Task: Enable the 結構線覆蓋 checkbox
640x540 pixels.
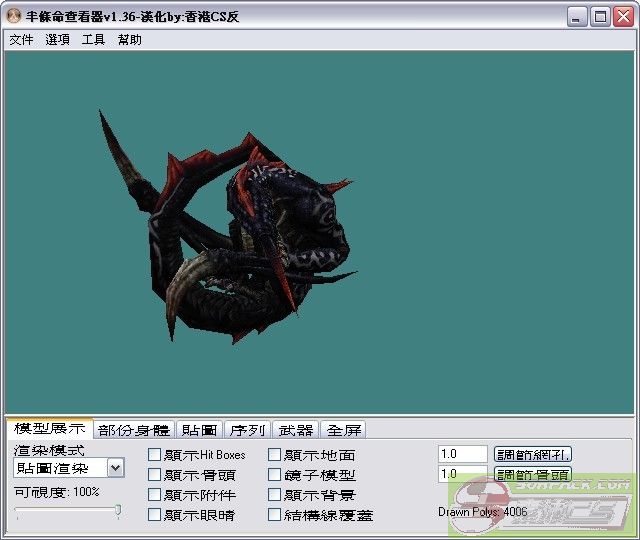Action: point(274,514)
